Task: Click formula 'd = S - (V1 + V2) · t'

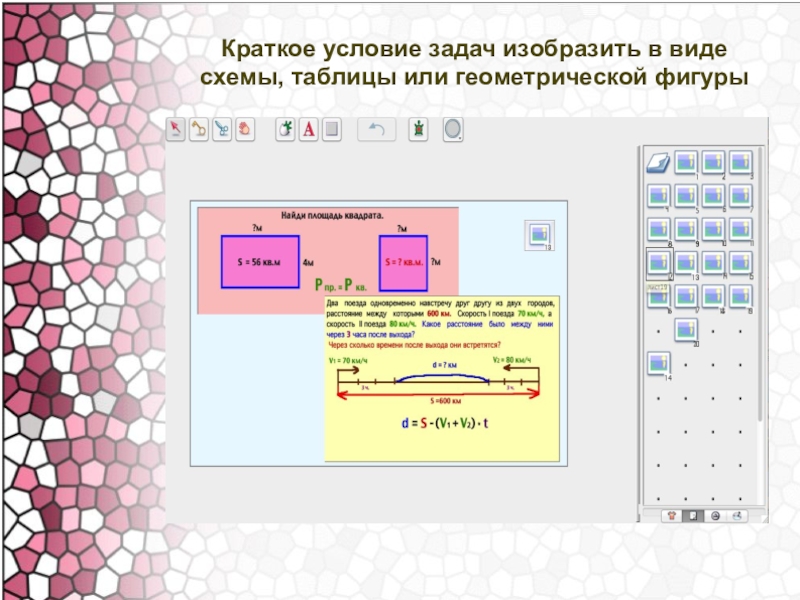Action: click(444, 423)
